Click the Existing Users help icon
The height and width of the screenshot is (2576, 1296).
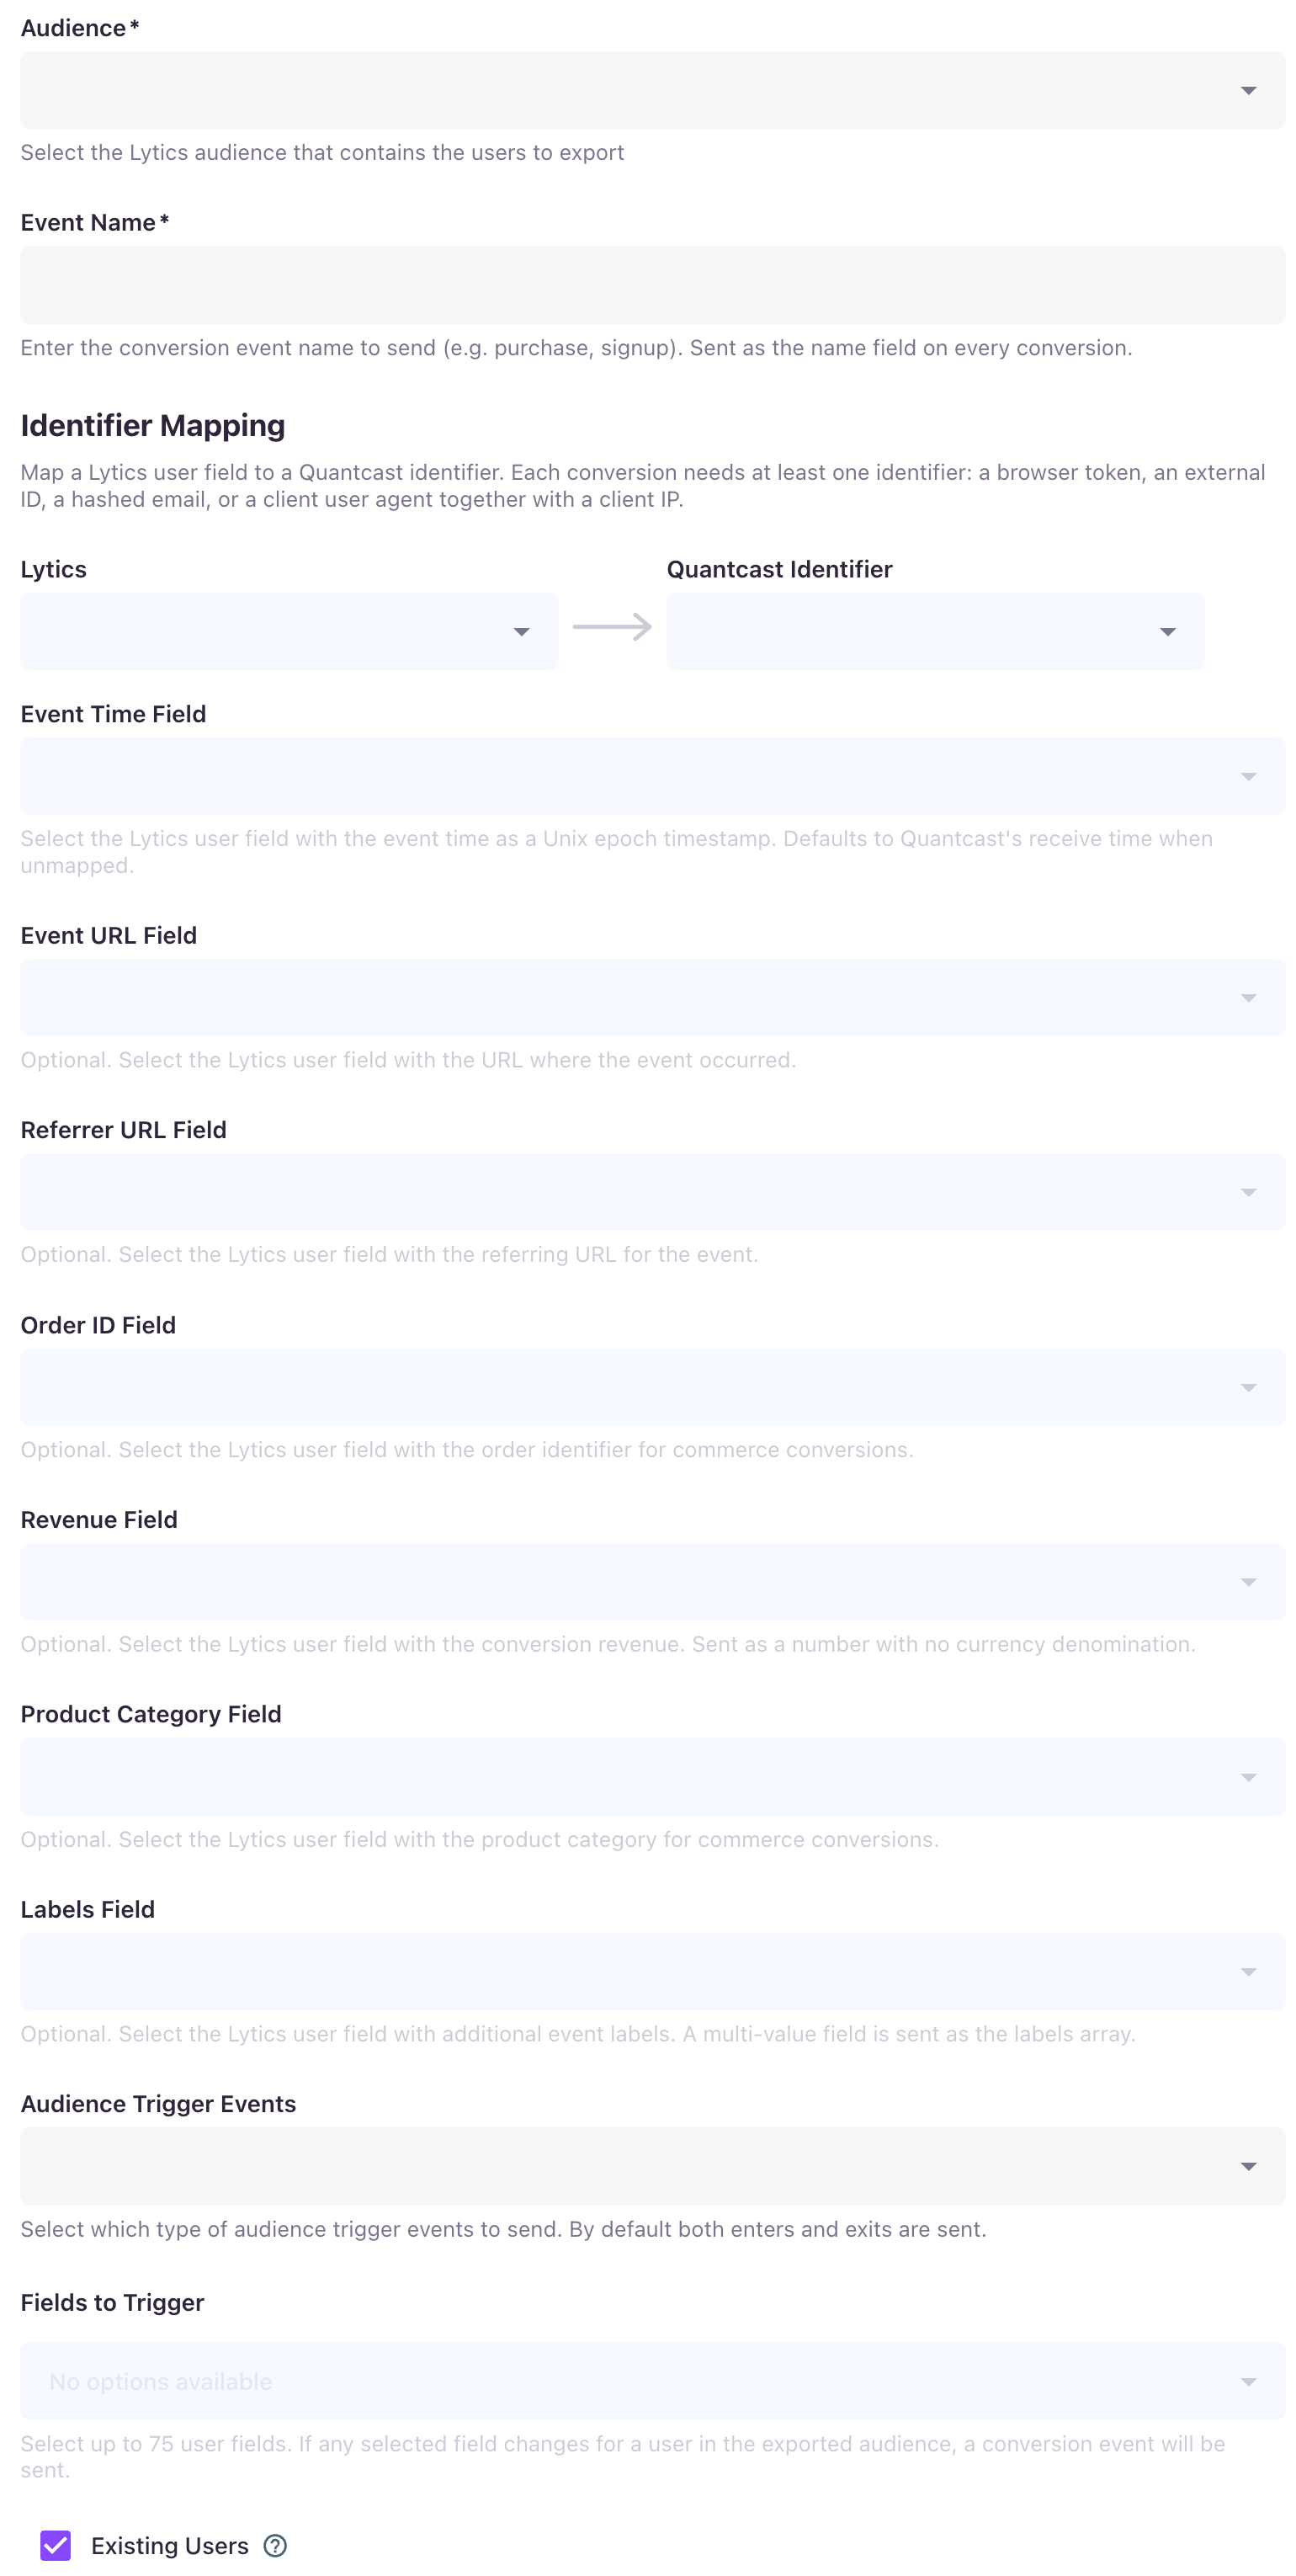(x=275, y=2545)
